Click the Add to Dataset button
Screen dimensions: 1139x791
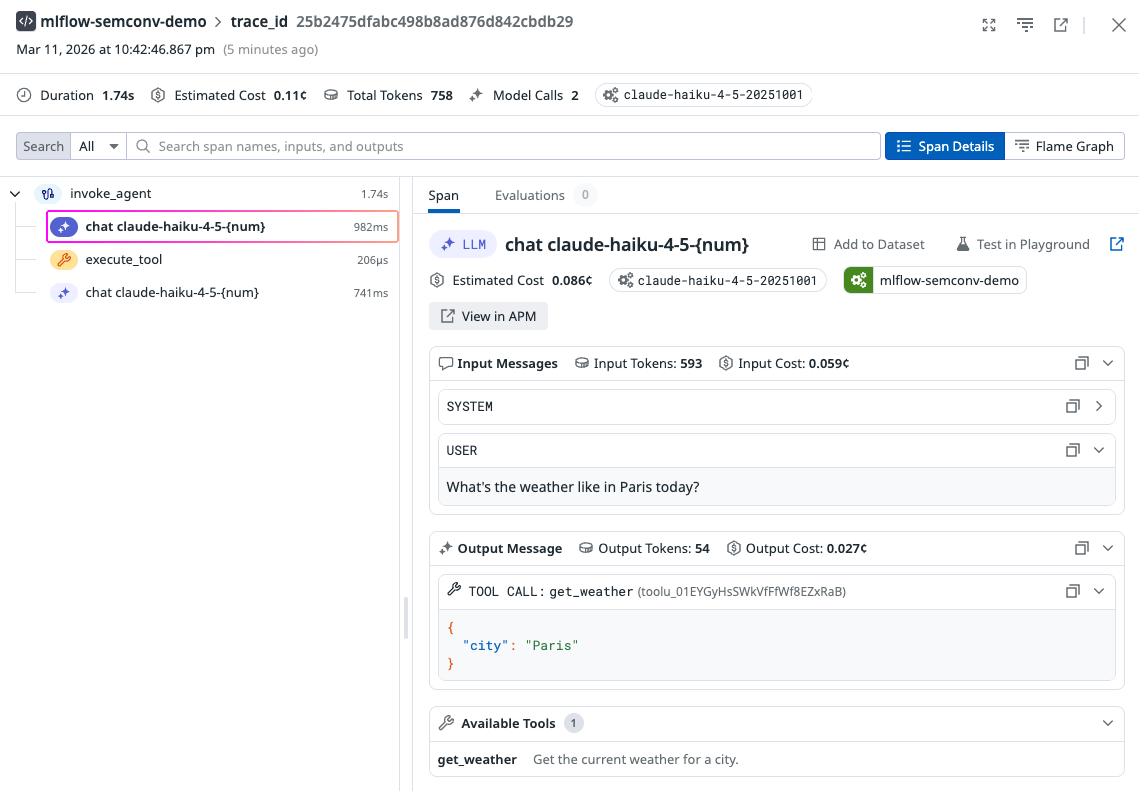(x=867, y=244)
